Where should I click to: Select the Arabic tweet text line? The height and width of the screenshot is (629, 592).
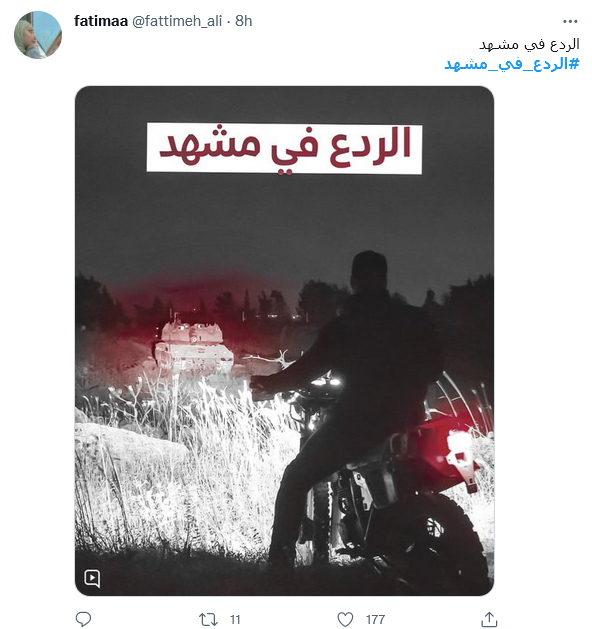click(529, 45)
